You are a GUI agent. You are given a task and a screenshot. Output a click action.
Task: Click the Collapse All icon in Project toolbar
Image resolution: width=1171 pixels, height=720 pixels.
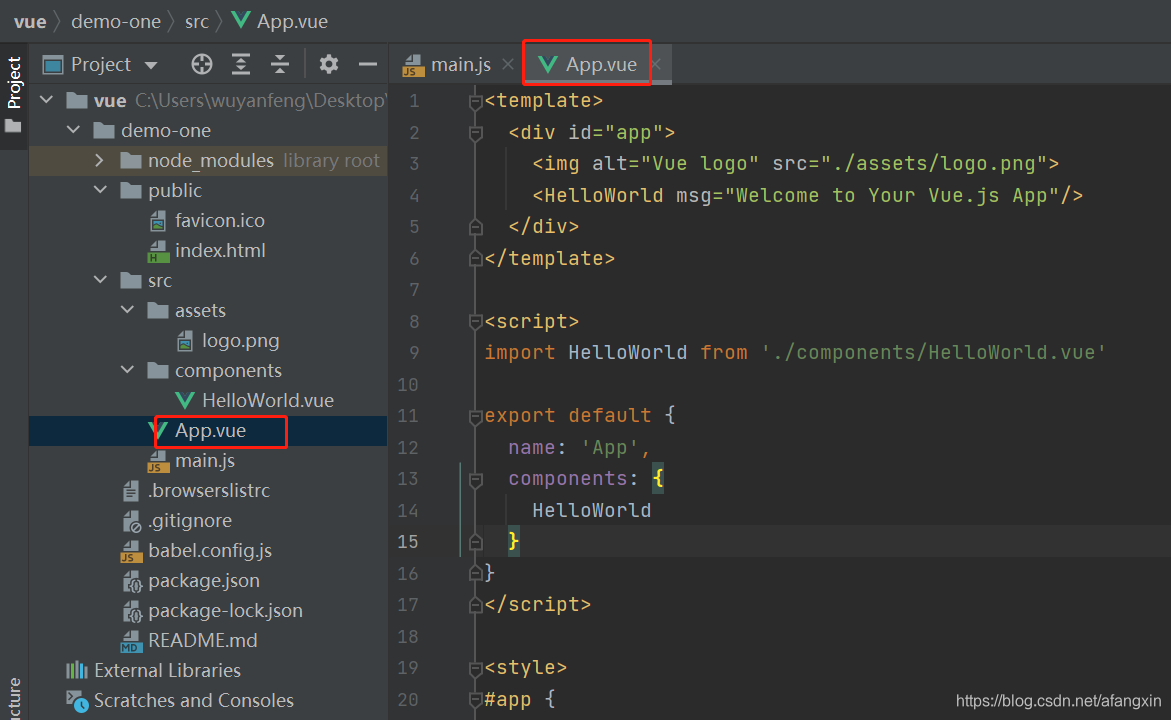280,64
